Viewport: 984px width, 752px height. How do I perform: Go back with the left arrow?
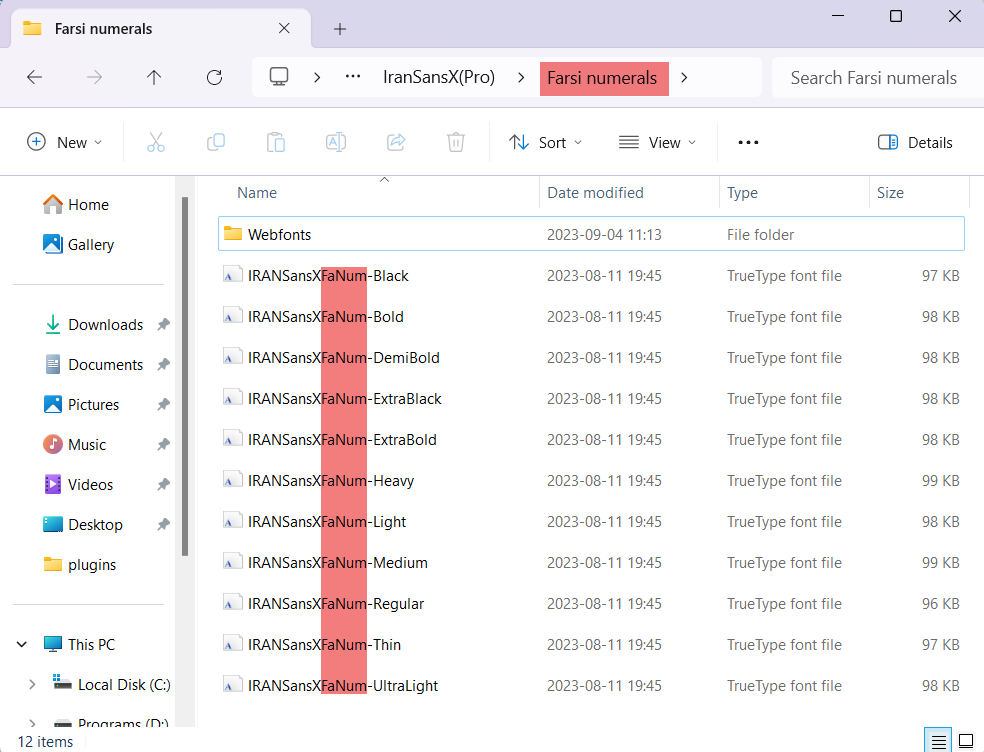click(35, 78)
